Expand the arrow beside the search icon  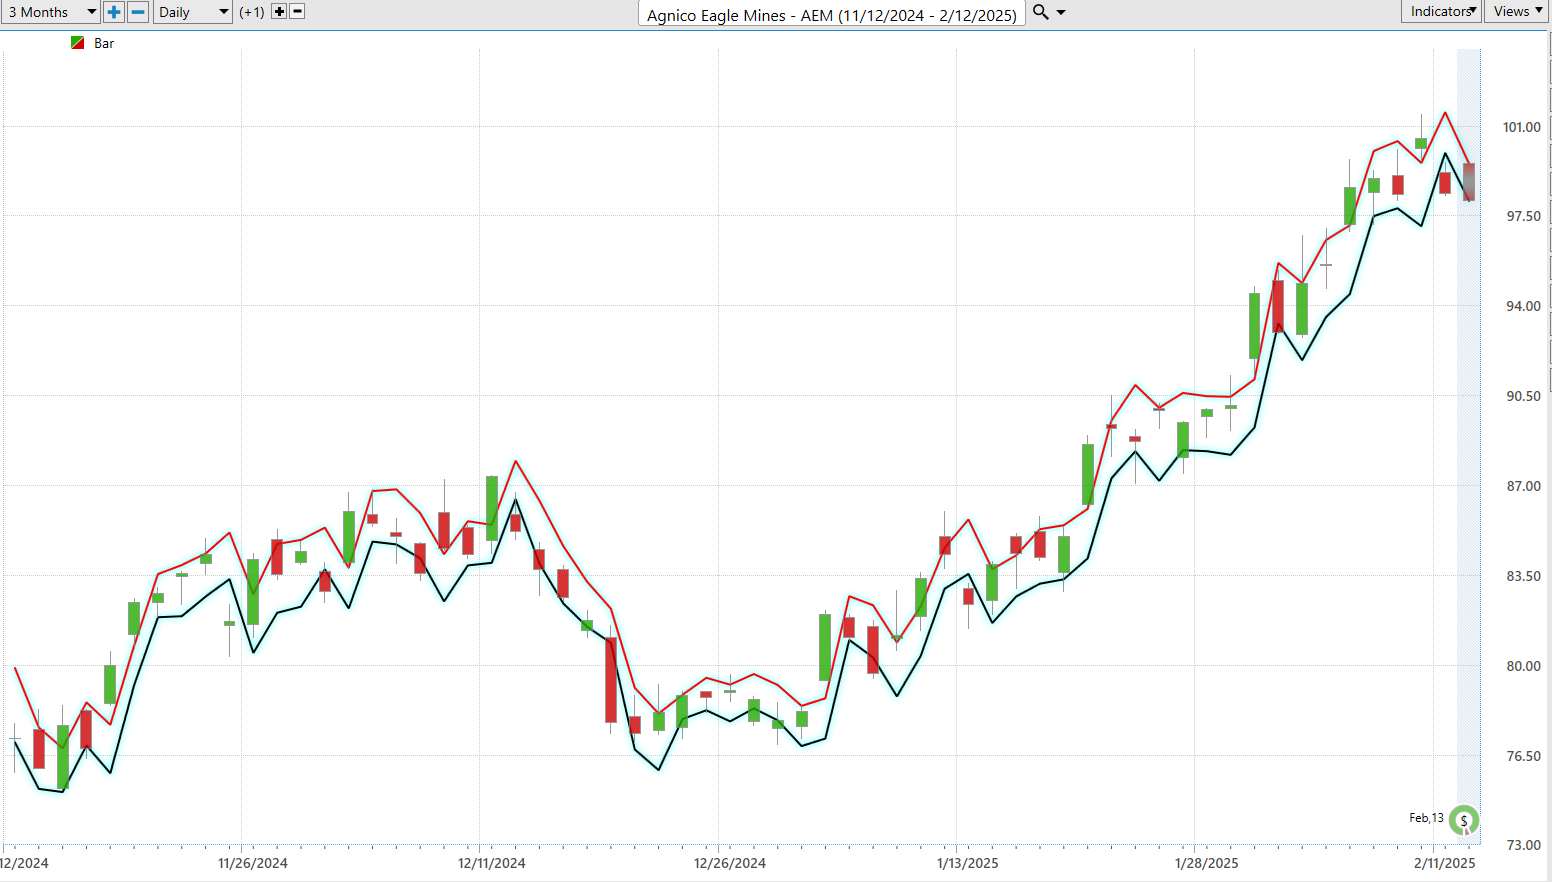(x=1061, y=12)
